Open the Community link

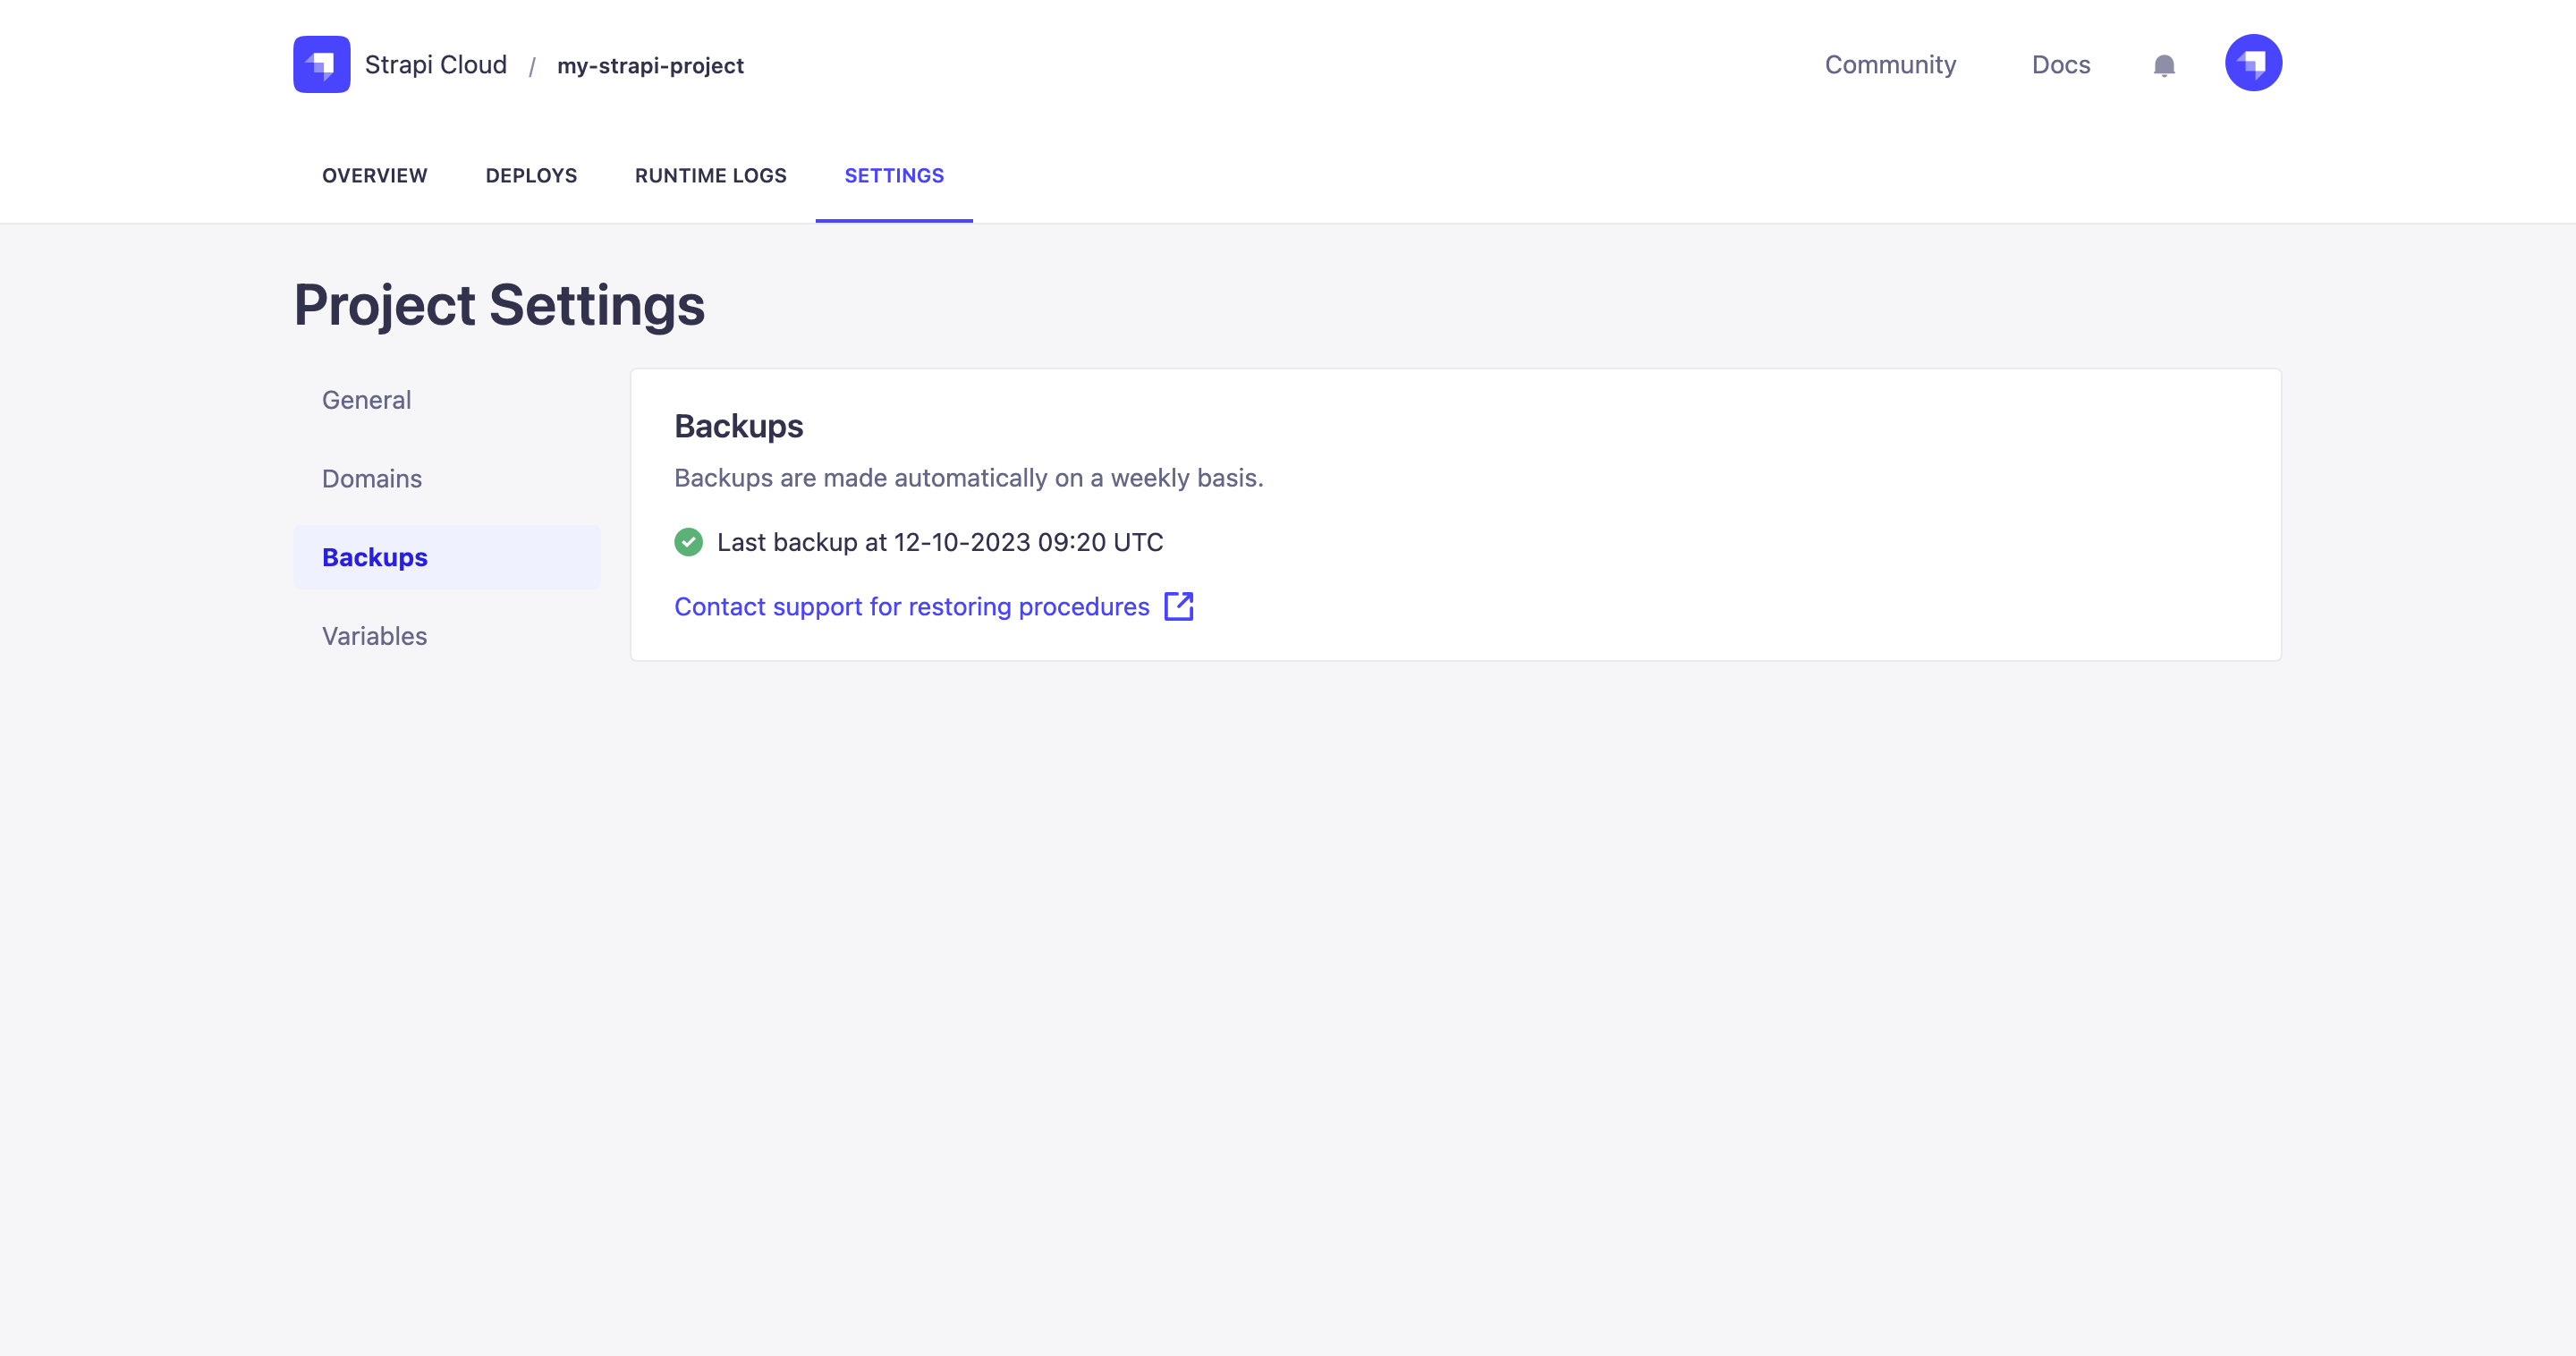pyautogui.click(x=1889, y=65)
